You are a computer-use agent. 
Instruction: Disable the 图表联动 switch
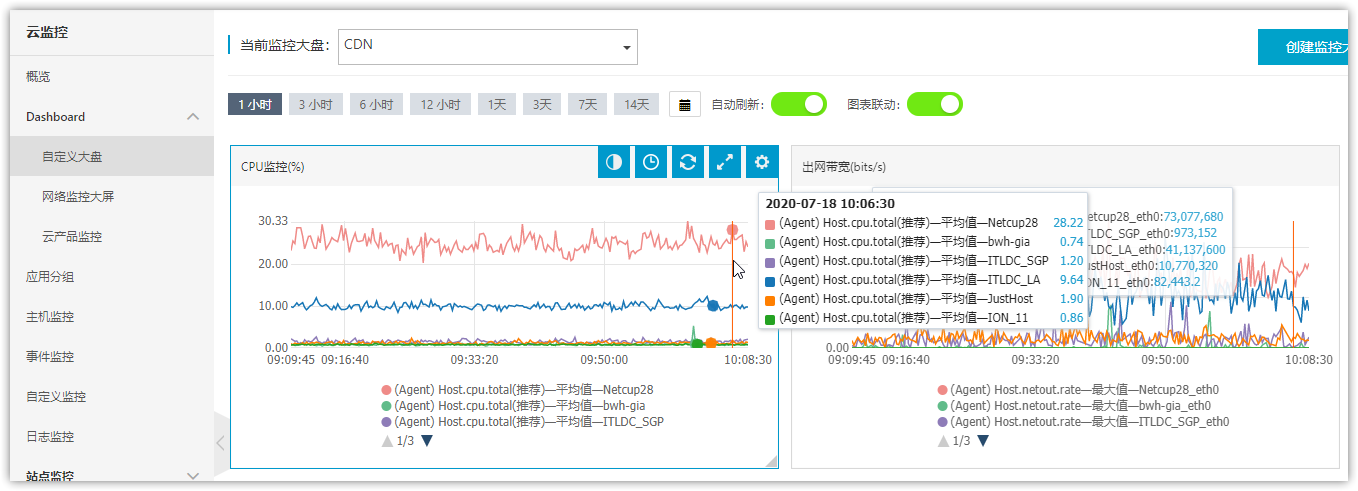click(x=935, y=104)
